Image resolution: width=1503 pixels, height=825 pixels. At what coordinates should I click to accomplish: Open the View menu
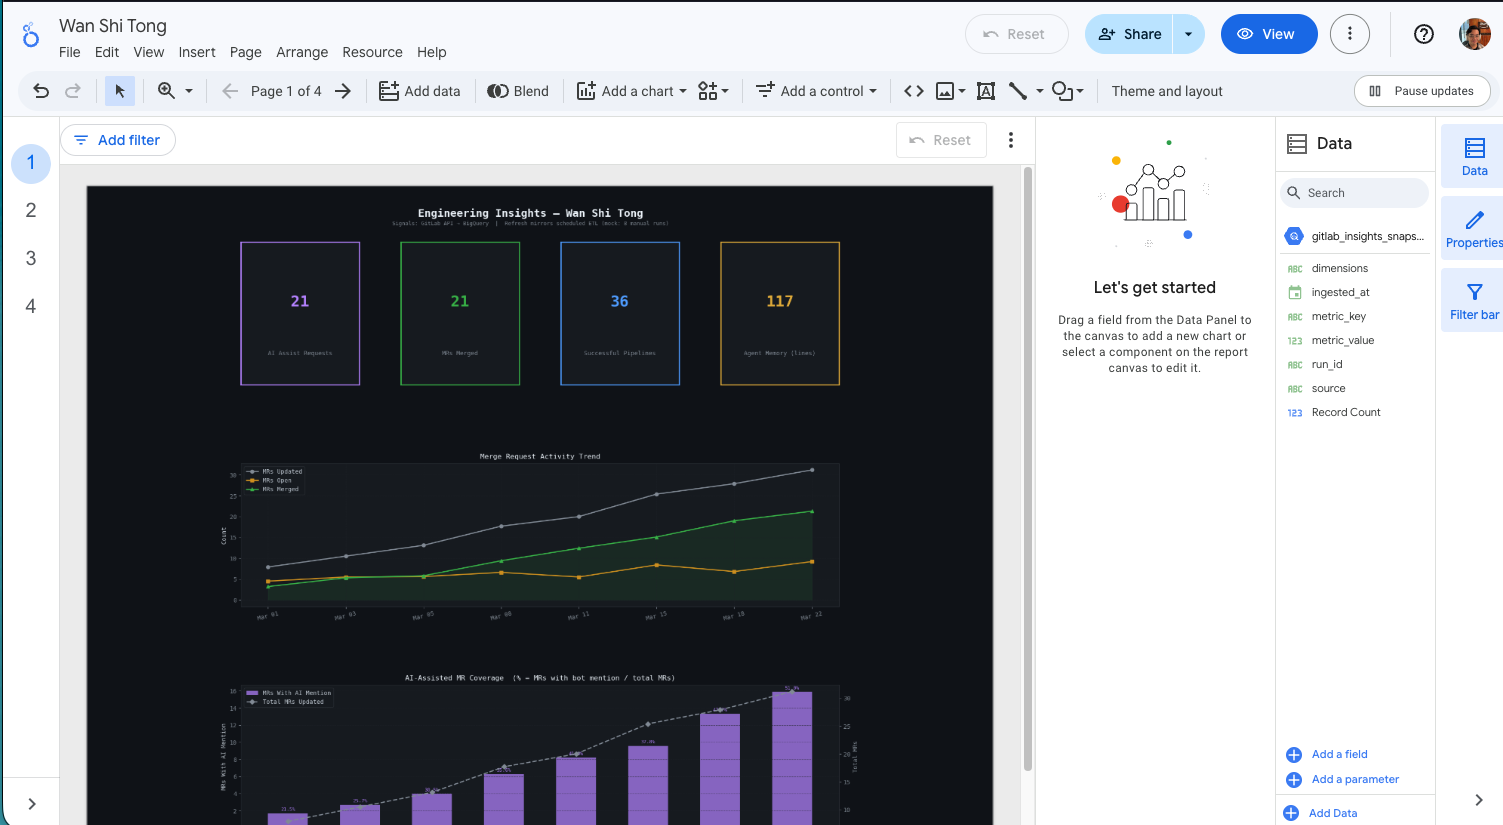[149, 52]
